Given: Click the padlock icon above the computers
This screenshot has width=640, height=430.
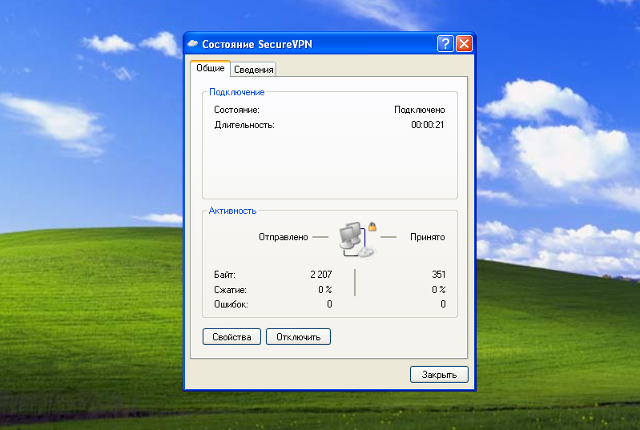Looking at the screenshot, I should 372,226.
